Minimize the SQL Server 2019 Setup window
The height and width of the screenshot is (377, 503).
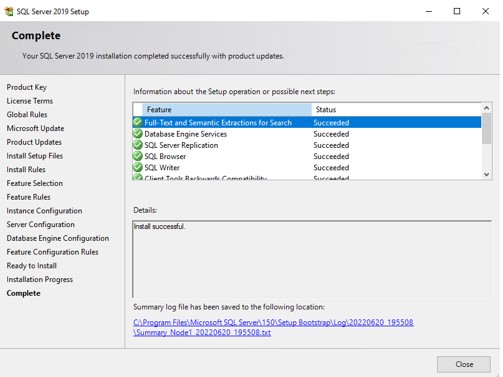[x=429, y=11]
